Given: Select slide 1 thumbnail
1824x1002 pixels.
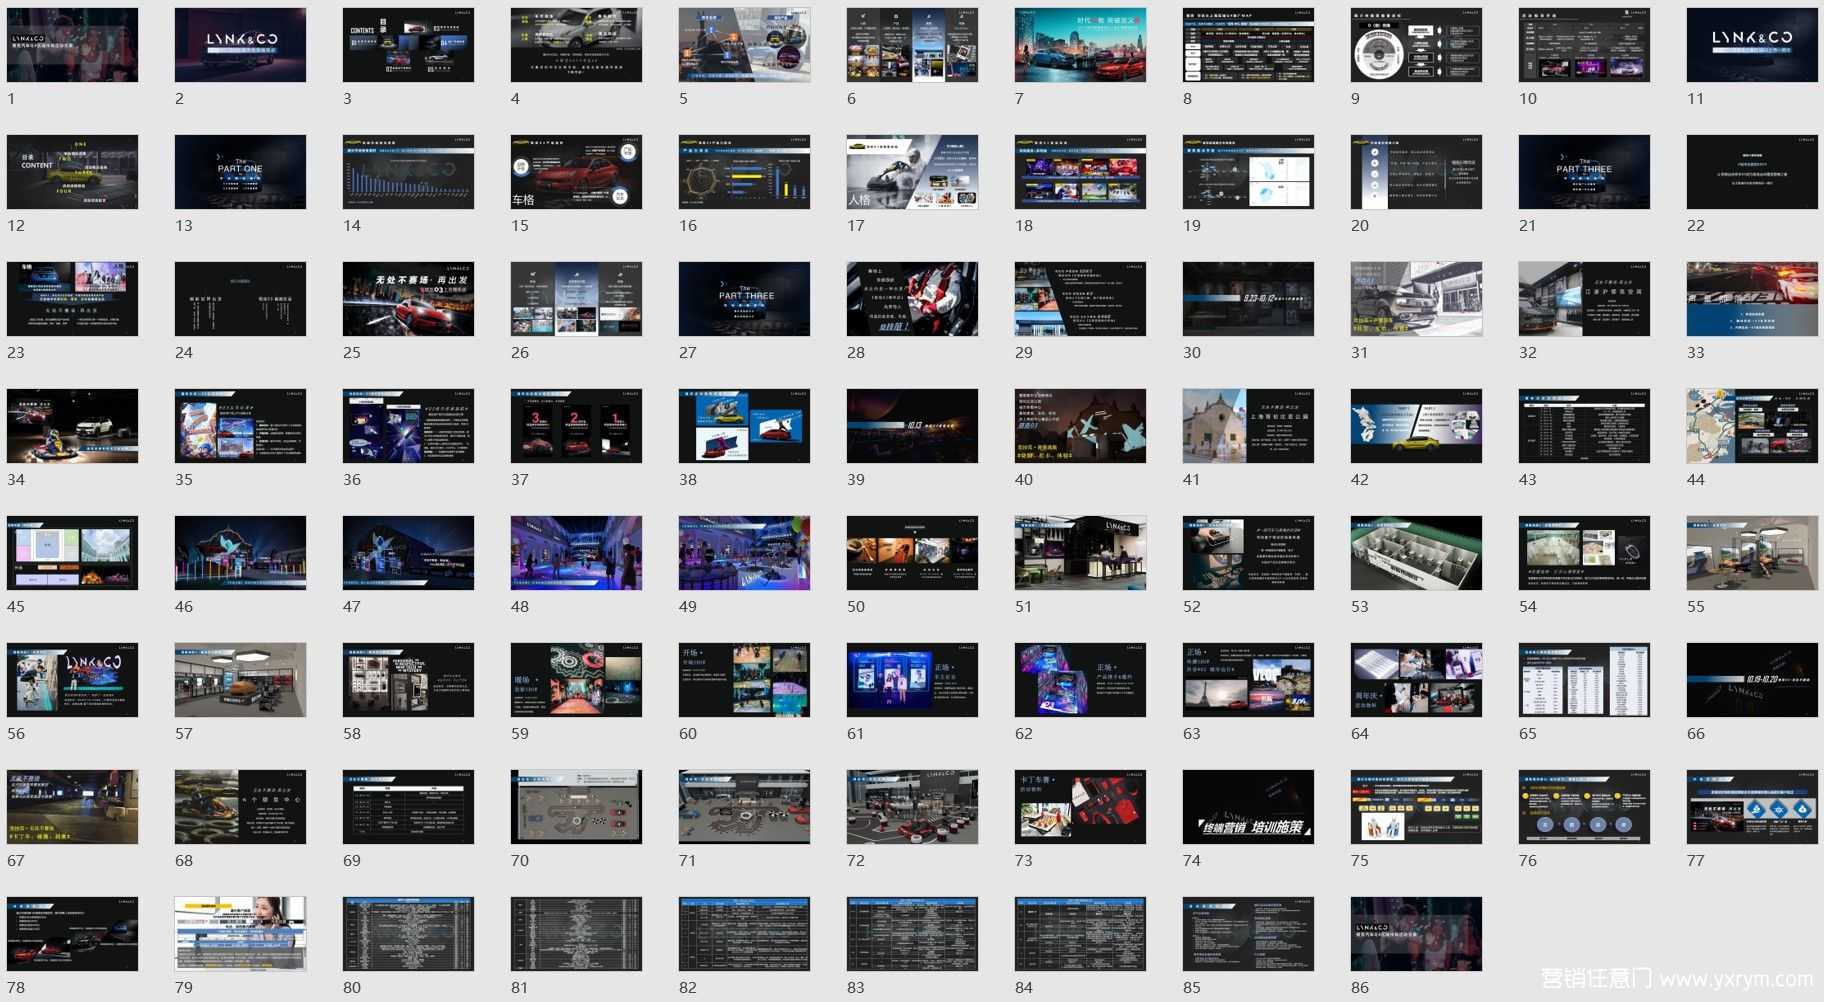Looking at the screenshot, I should coord(72,45).
